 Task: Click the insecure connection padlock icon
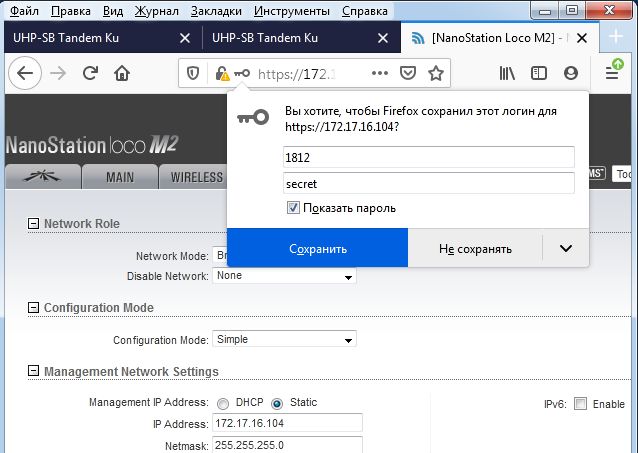[x=222, y=74]
